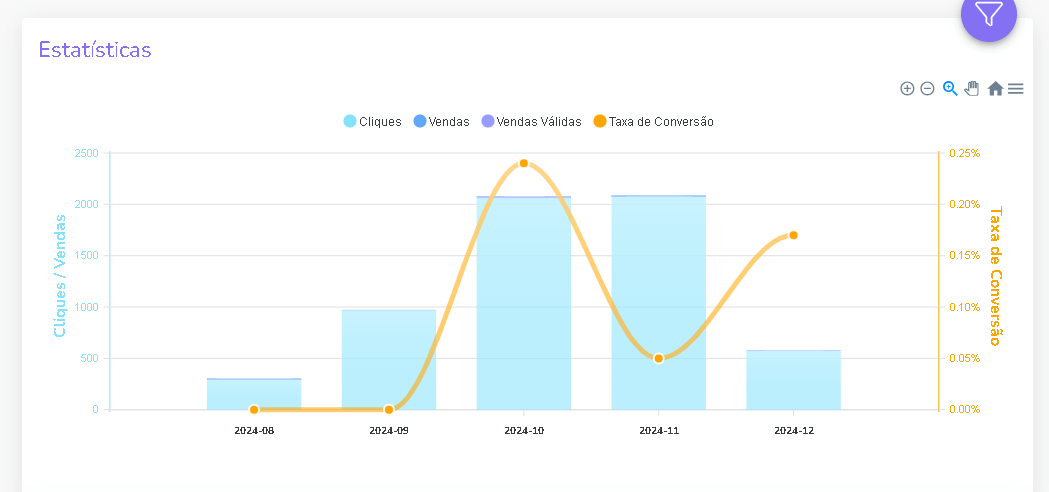Click the 2024-08 bar in chart
Viewport: 1049px width, 492px height.
click(x=254, y=391)
